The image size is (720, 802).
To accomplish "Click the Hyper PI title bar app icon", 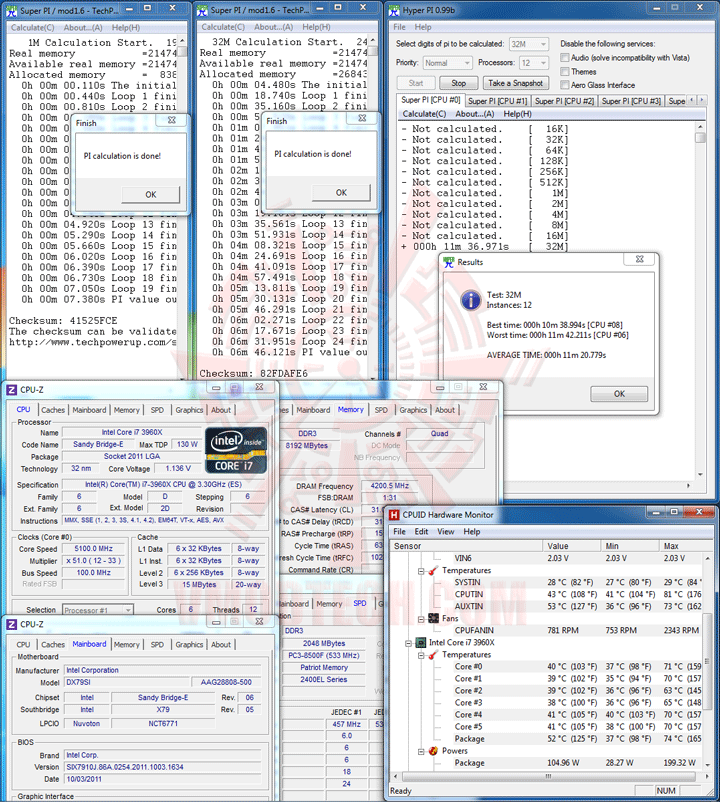I will point(394,10).
